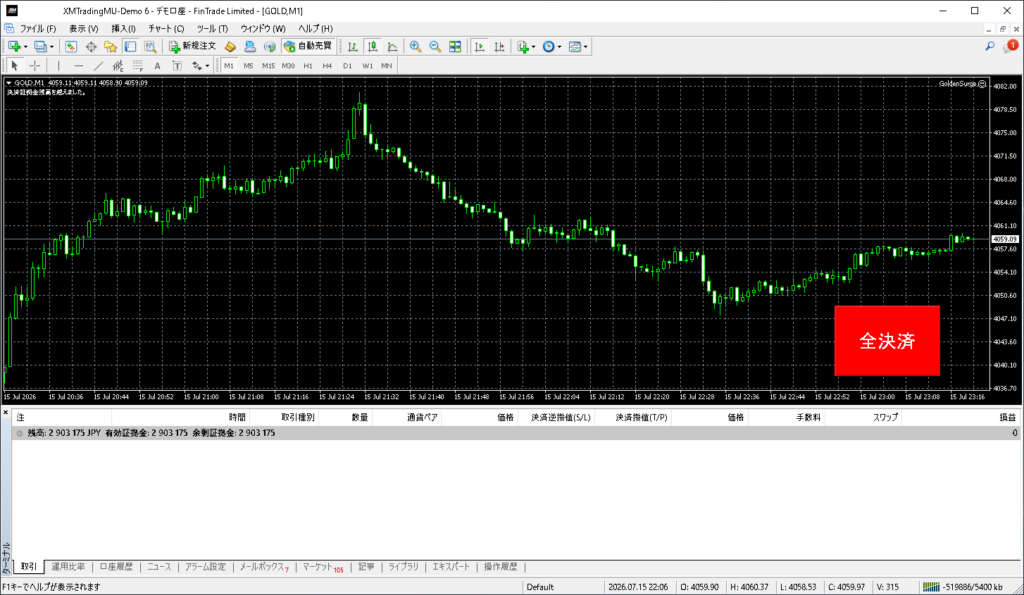This screenshot has width=1024, height=595.
Task: Switch chart to bar chart style
Action: [353, 46]
